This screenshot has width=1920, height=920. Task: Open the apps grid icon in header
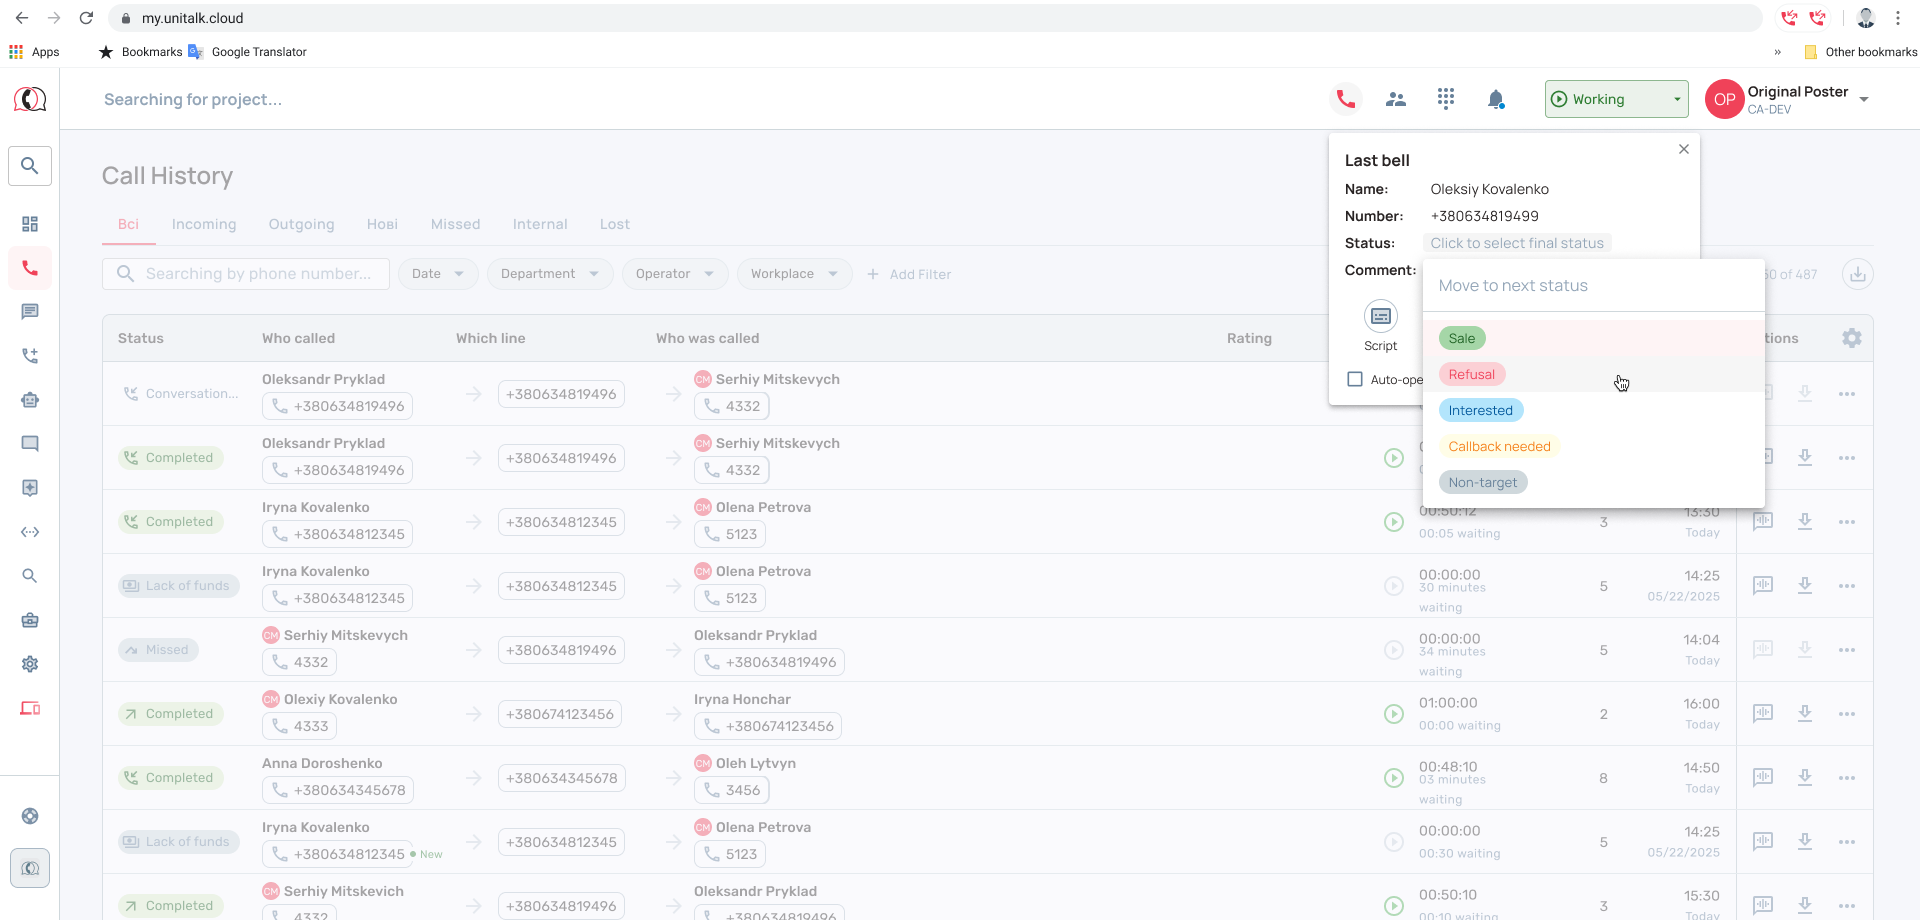[1446, 99]
